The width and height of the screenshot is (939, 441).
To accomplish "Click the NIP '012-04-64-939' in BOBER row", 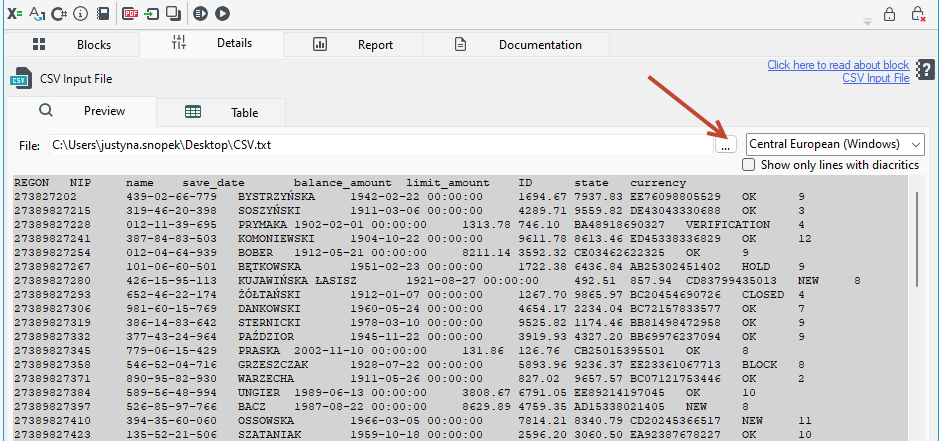I will 172,253.
